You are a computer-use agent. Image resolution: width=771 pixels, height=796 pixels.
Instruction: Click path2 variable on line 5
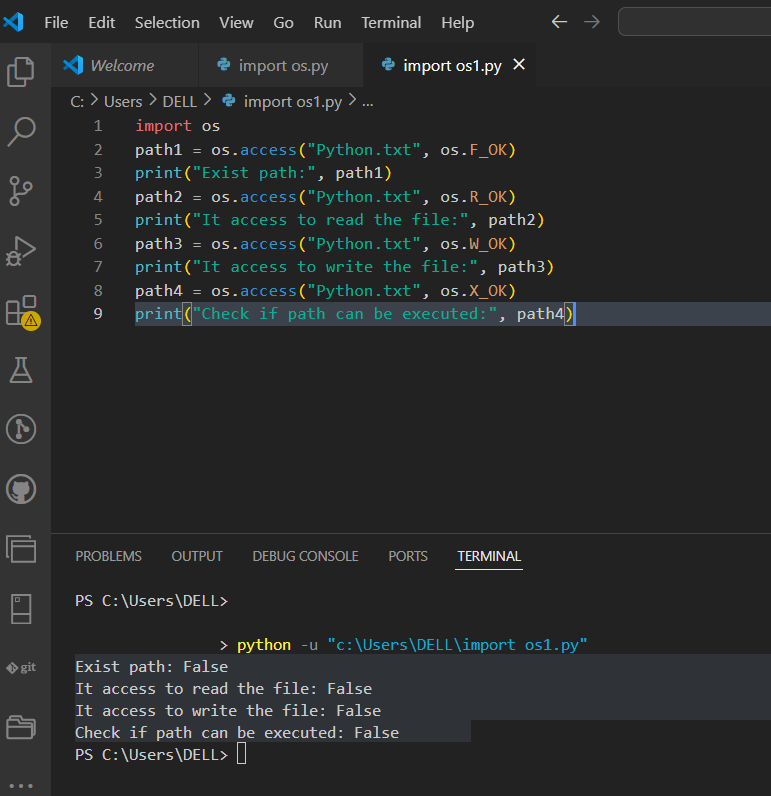(x=512, y=220)
